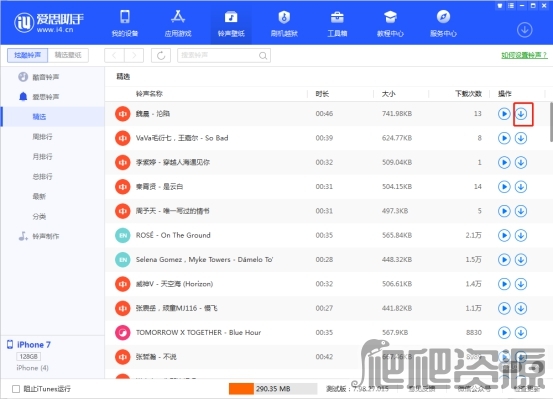Viewport: 553px width, 400px height.
Task: Play TOMORROW X TOGETHER - Blue Hour
Action: tap(504, 333)
